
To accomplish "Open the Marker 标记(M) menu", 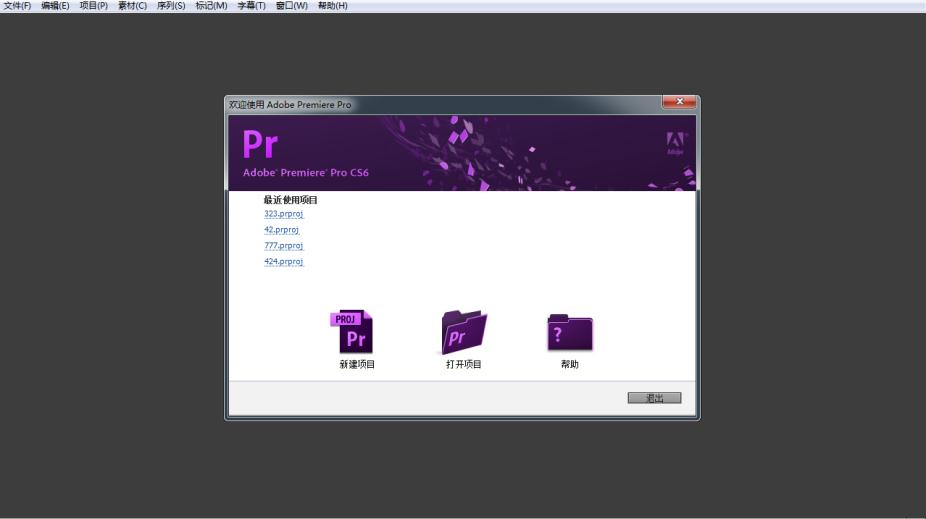I will (x=211, y=6).
